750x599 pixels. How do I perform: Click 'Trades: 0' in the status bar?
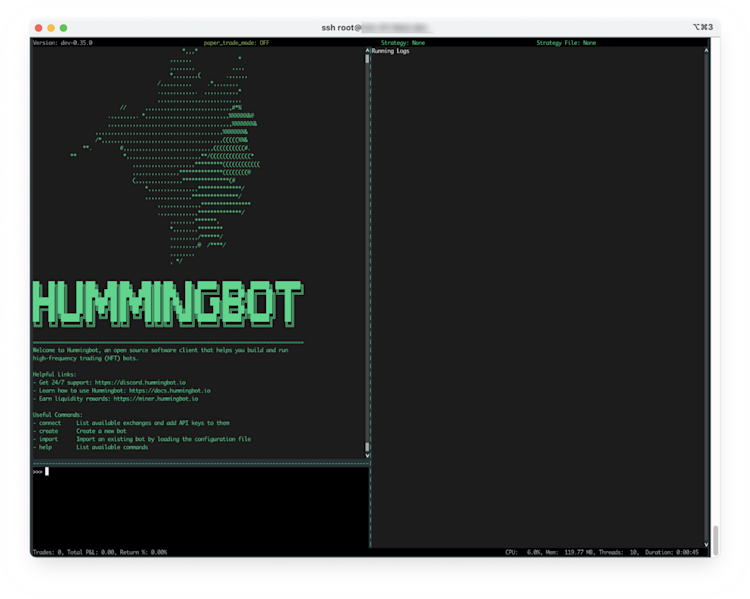(x=48, y=552)
